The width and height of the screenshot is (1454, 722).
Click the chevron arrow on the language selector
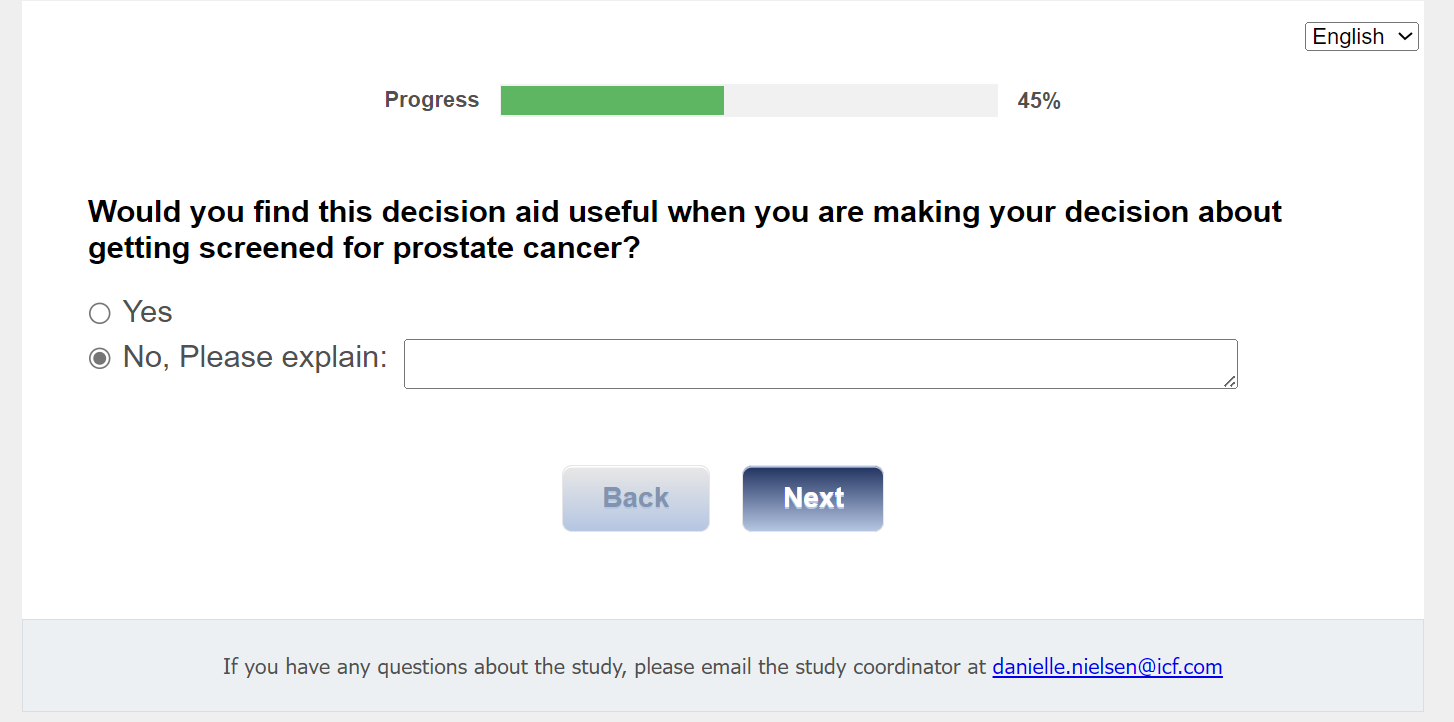tap(1405, 37)
